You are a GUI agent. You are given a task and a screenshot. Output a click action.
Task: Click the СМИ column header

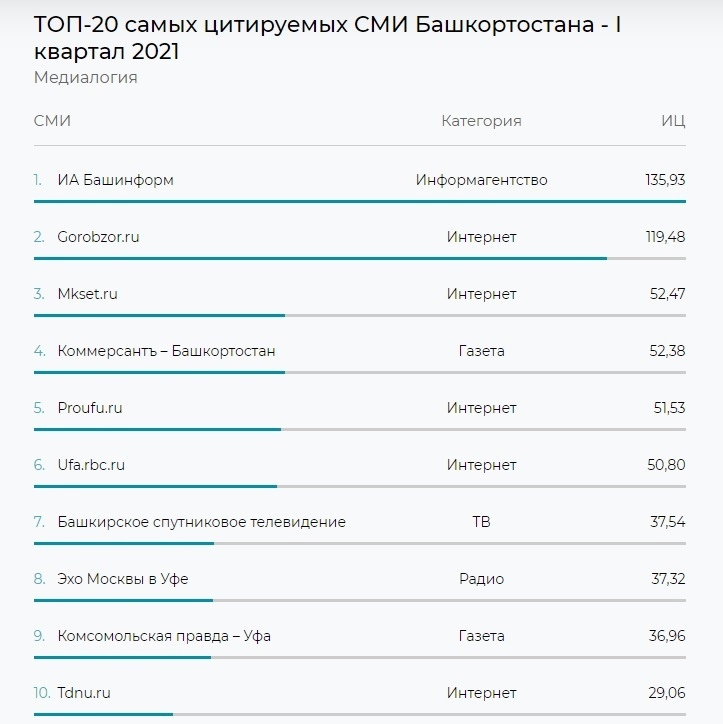tap(52, 121)
